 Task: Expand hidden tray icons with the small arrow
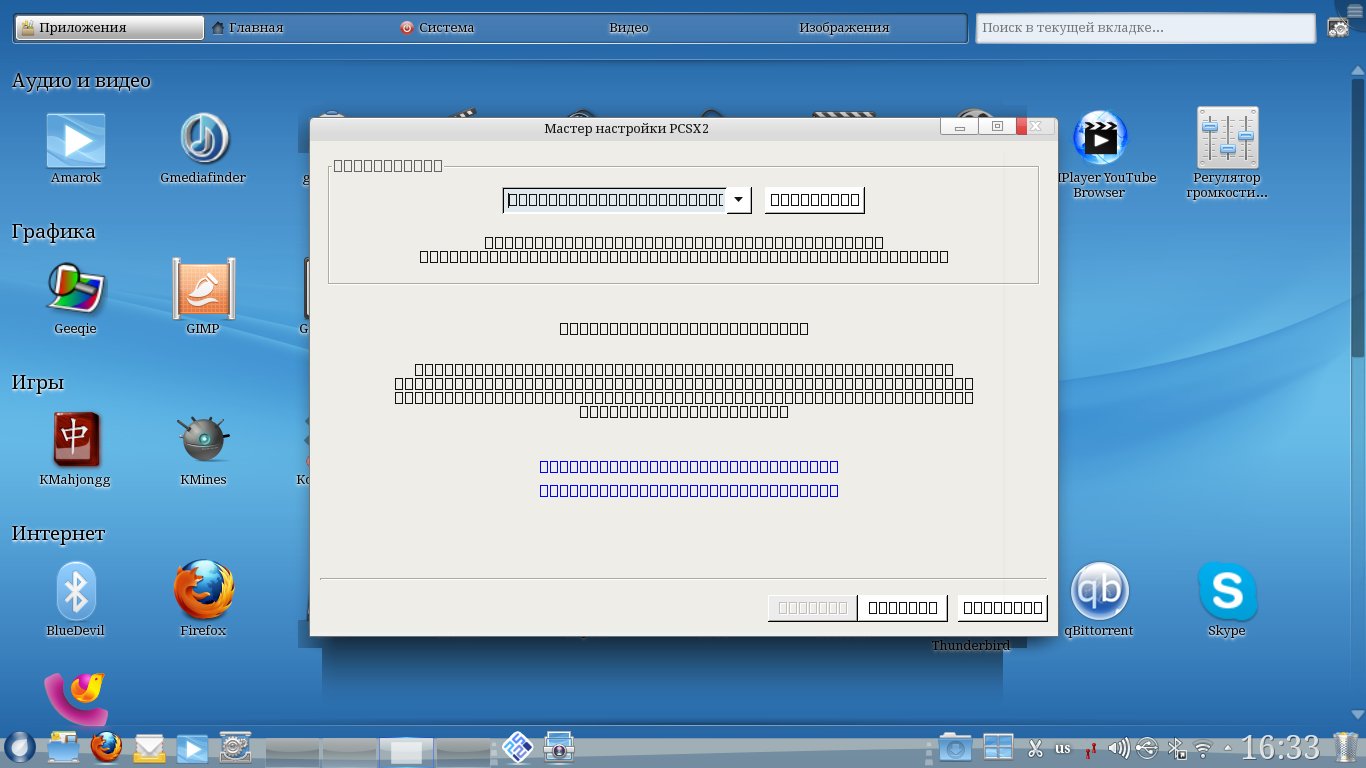point(1226,748)
